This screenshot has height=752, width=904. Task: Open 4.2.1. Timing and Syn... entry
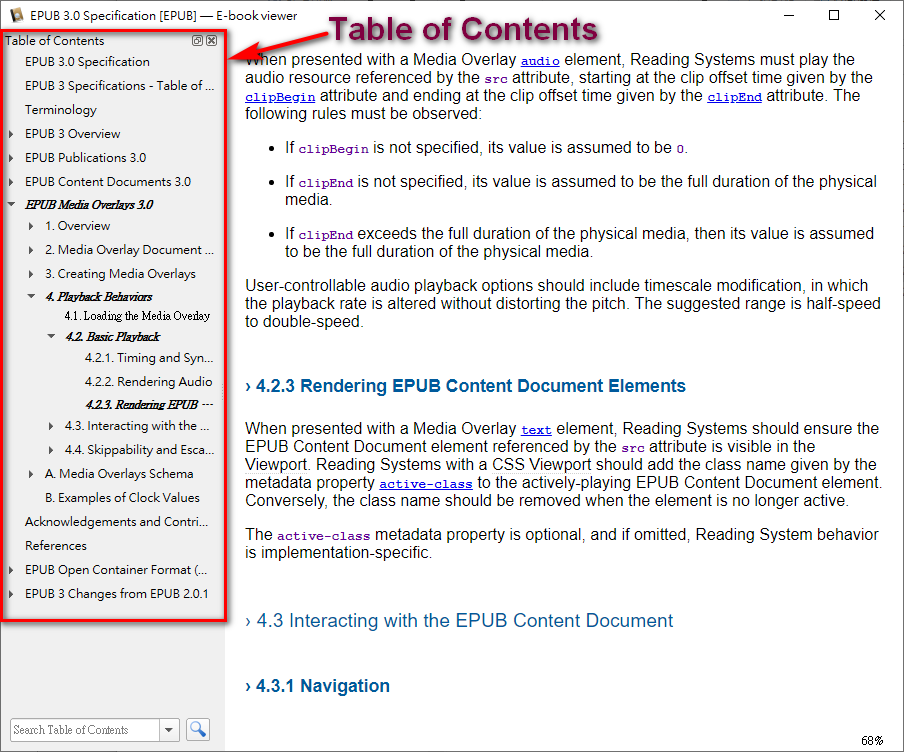[x=149, y=358]
